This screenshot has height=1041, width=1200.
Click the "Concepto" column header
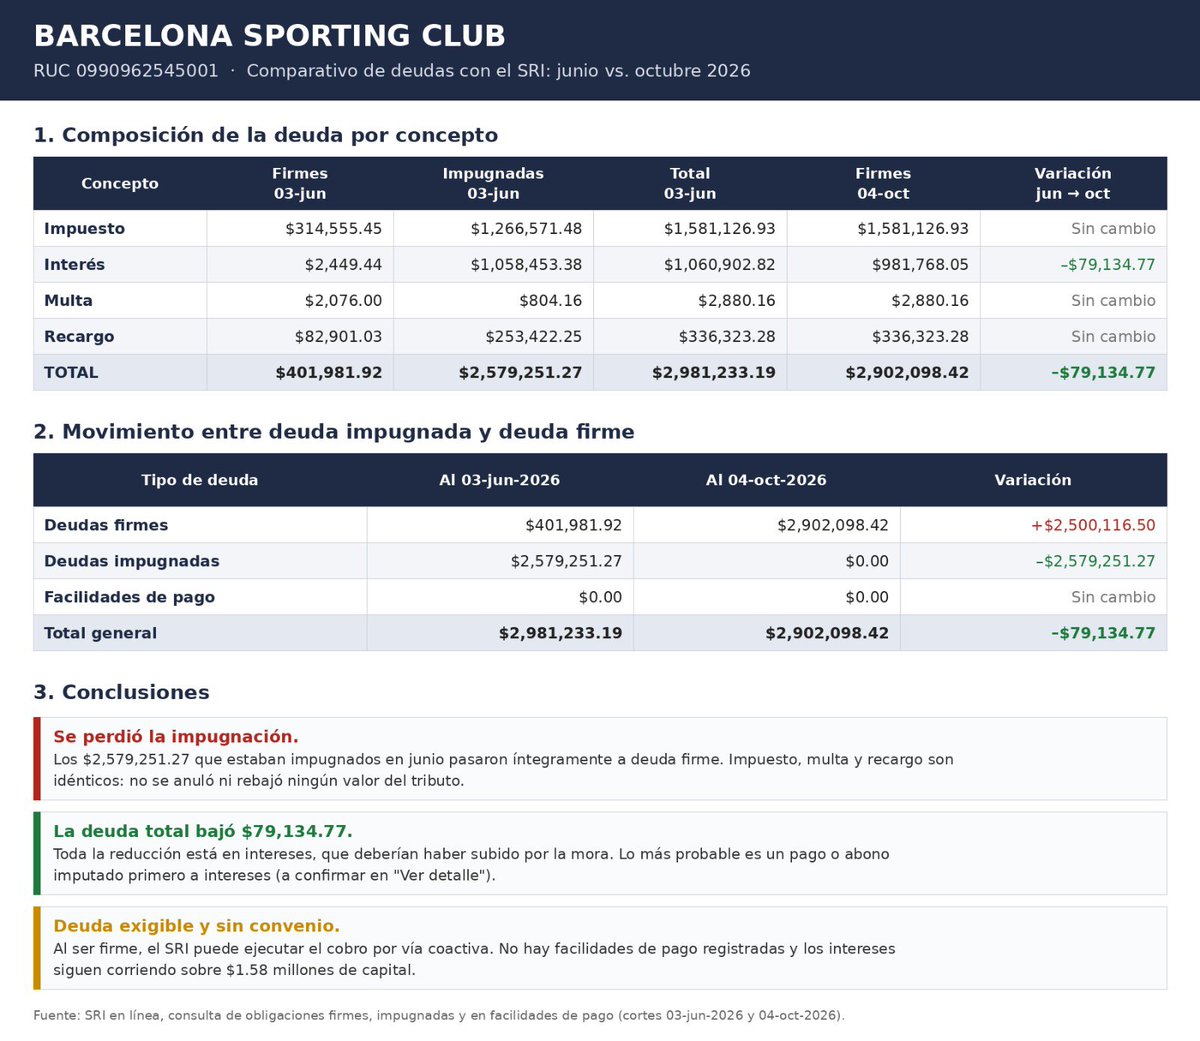point(120,184)
